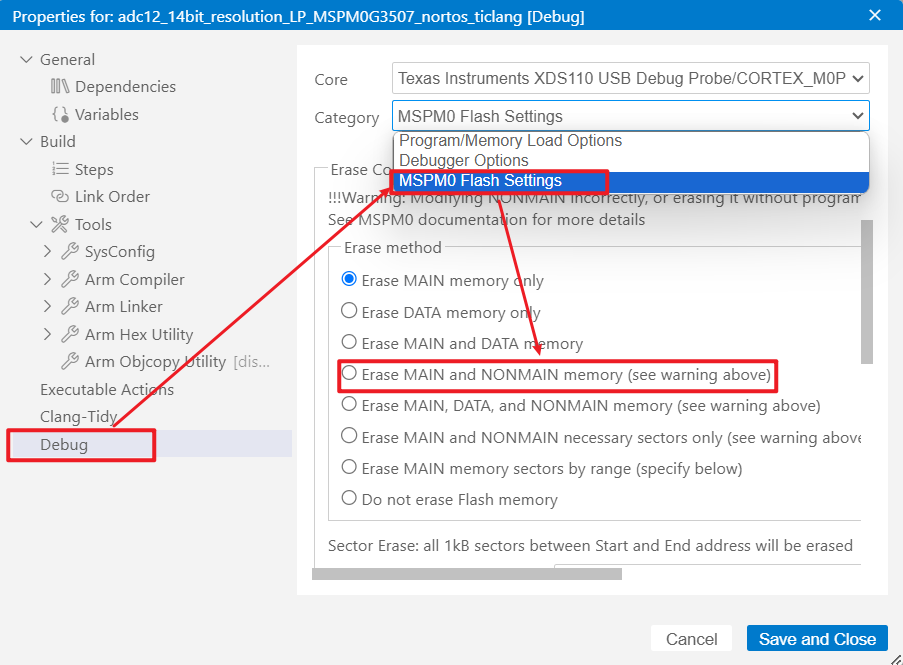This screenshot has height=665, width=903.
Task: Click the Steps list icon
Action: click(60, 170)
